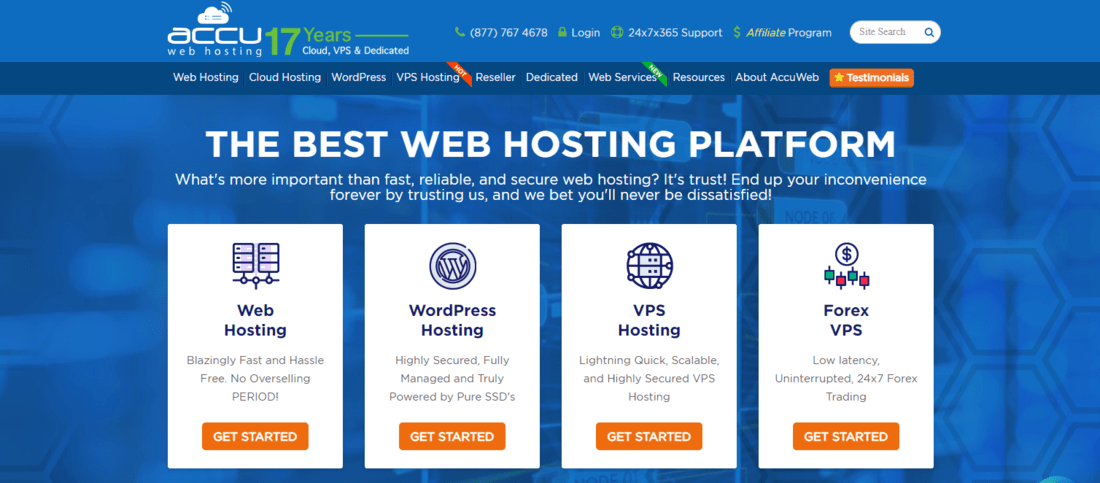
Task: Click 'Blazingly Fast and Hassle Free' description
Action: click(x=255, y=378)
